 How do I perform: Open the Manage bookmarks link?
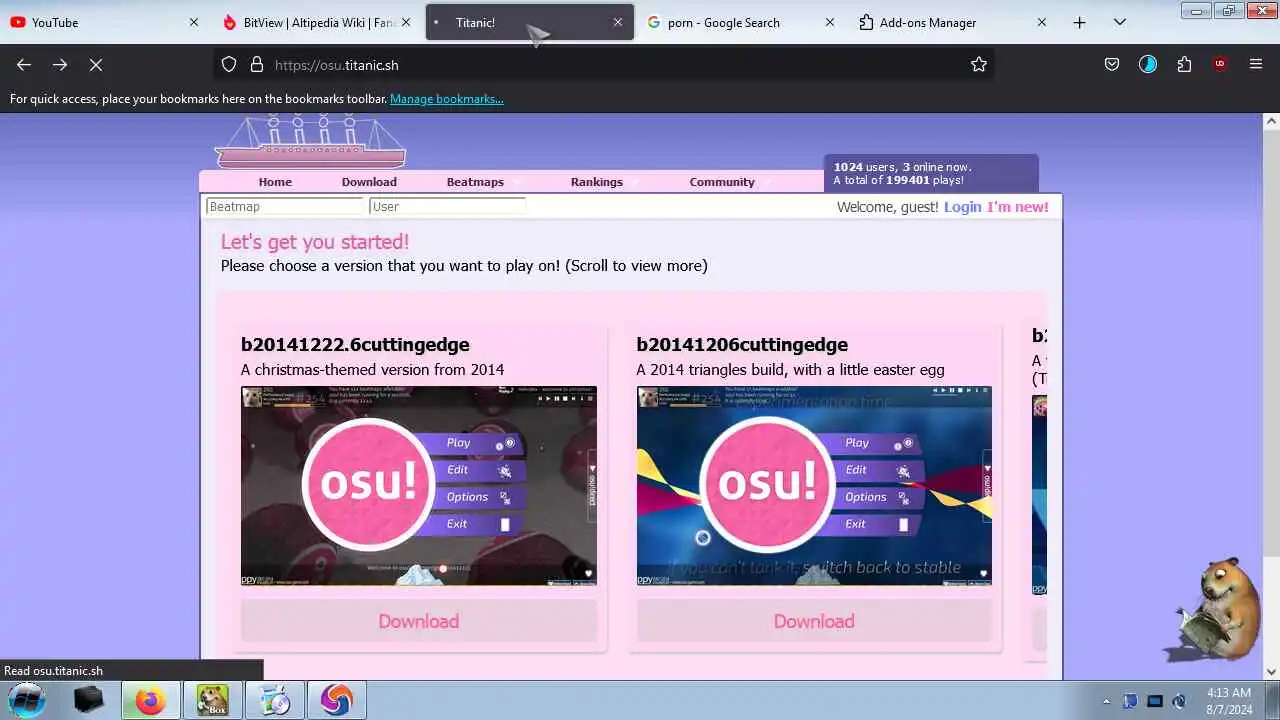447,99
